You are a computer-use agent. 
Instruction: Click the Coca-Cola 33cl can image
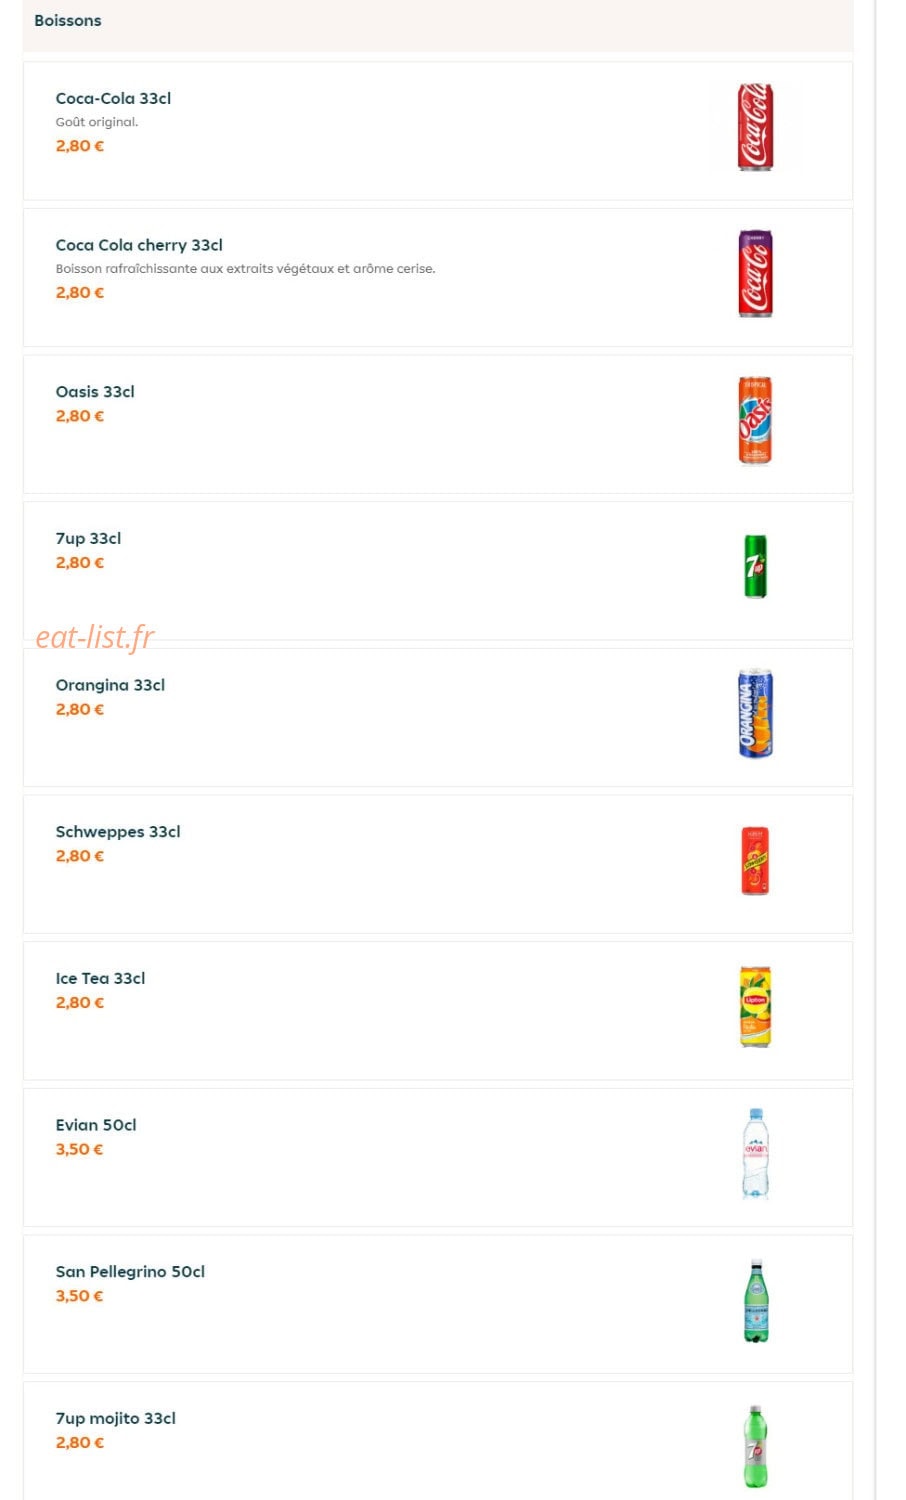[755, 127]
